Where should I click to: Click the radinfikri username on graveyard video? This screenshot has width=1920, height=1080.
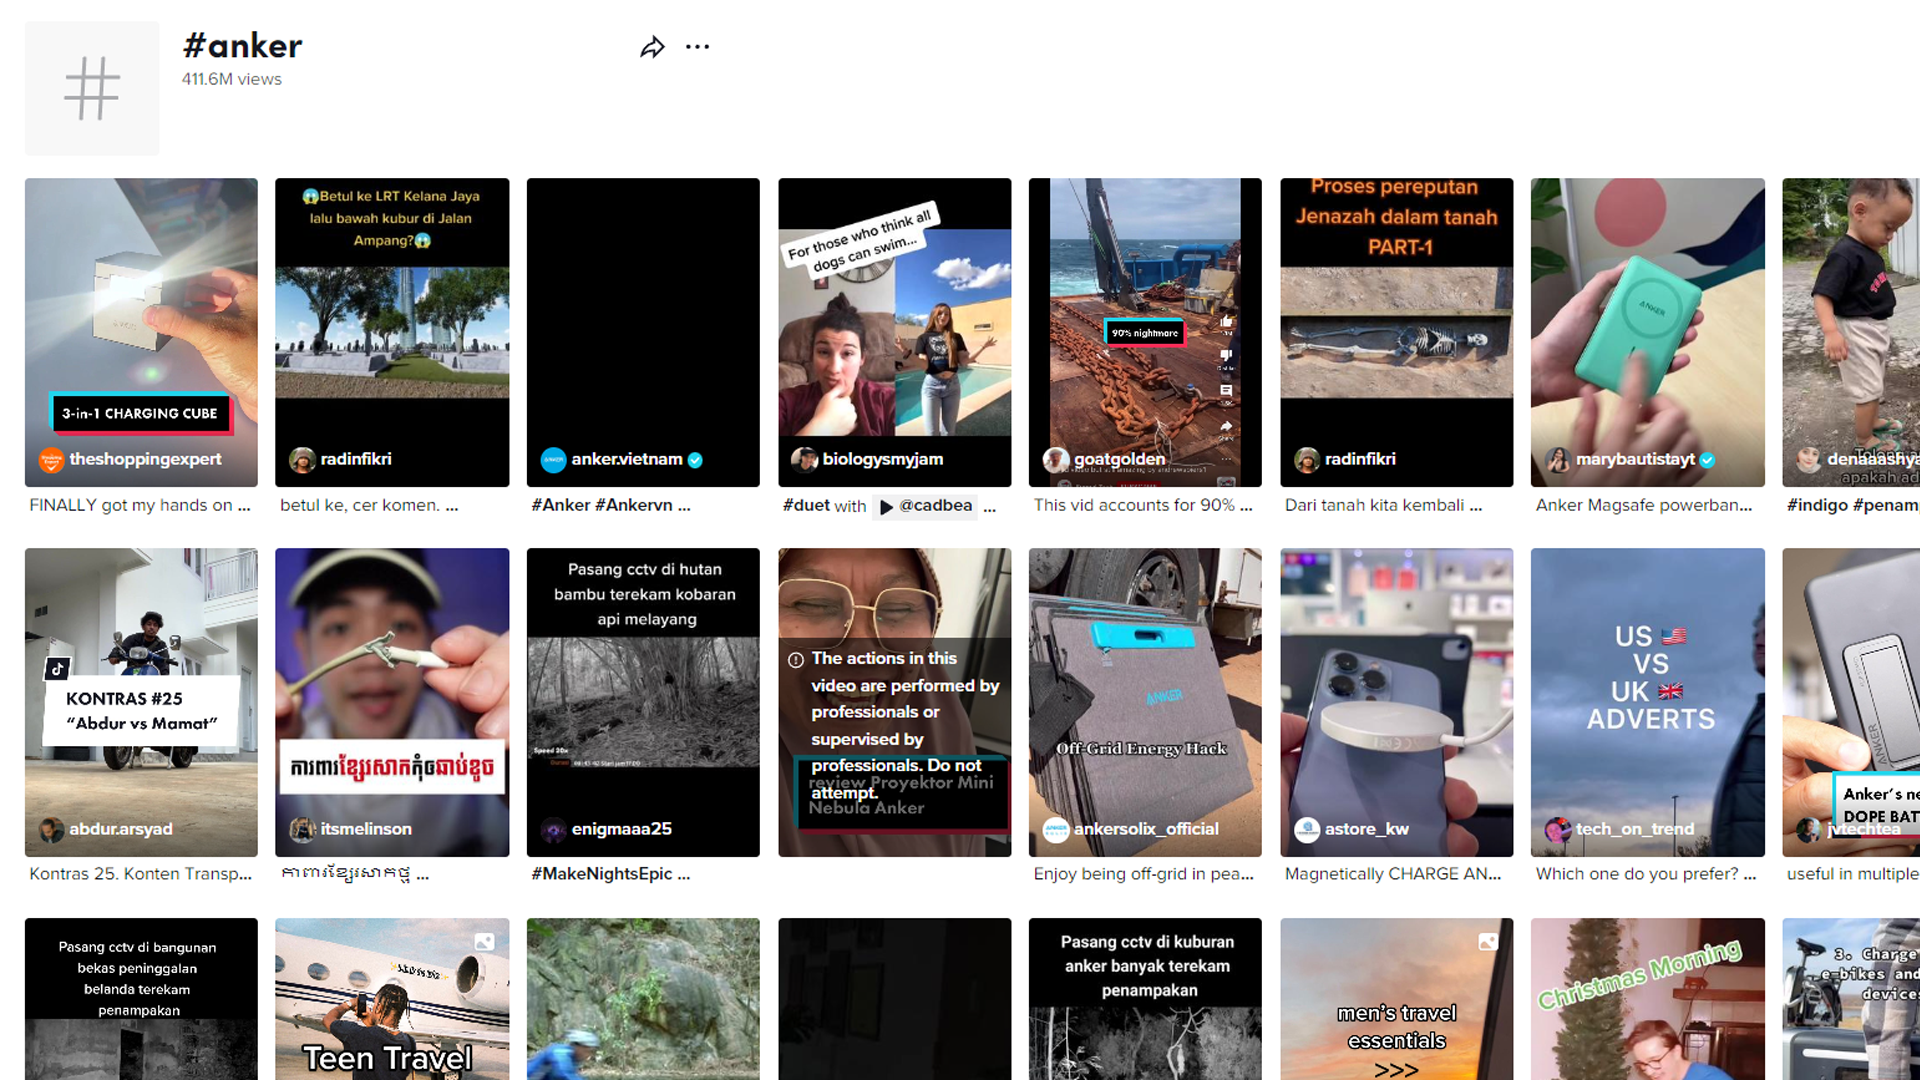click(x=355, y=459)
